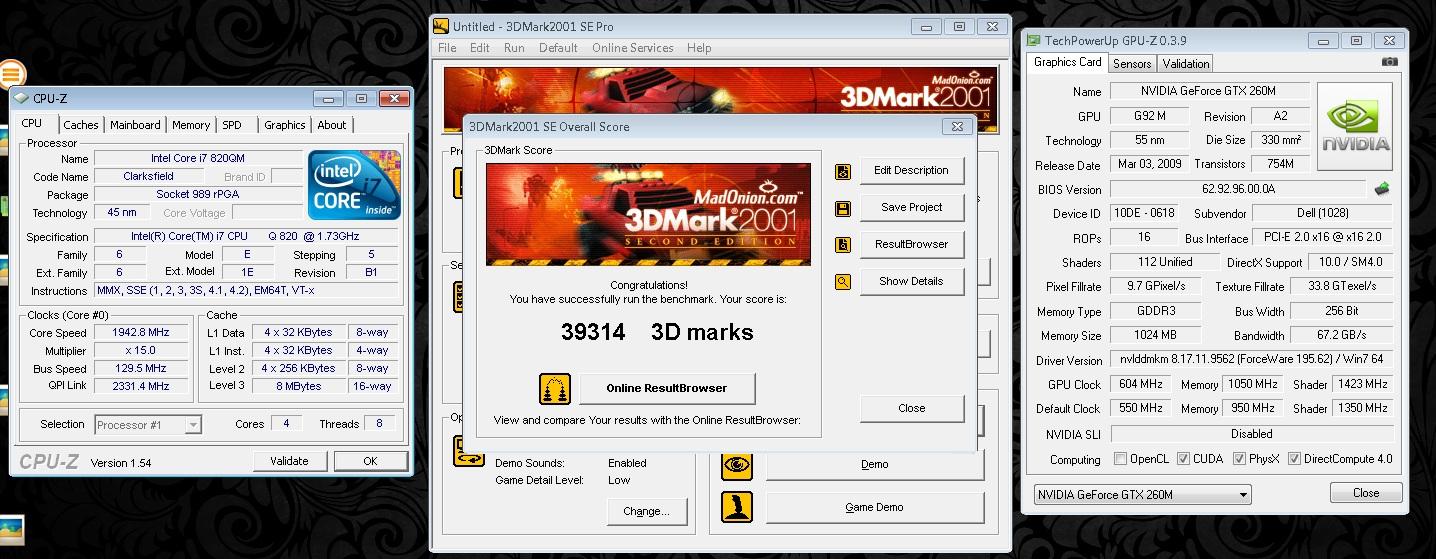Viewport: 1436px width, 559px height.
Task: Click the BIOS Version field 62.92.96.00.0A
Action: point(1237,189)
